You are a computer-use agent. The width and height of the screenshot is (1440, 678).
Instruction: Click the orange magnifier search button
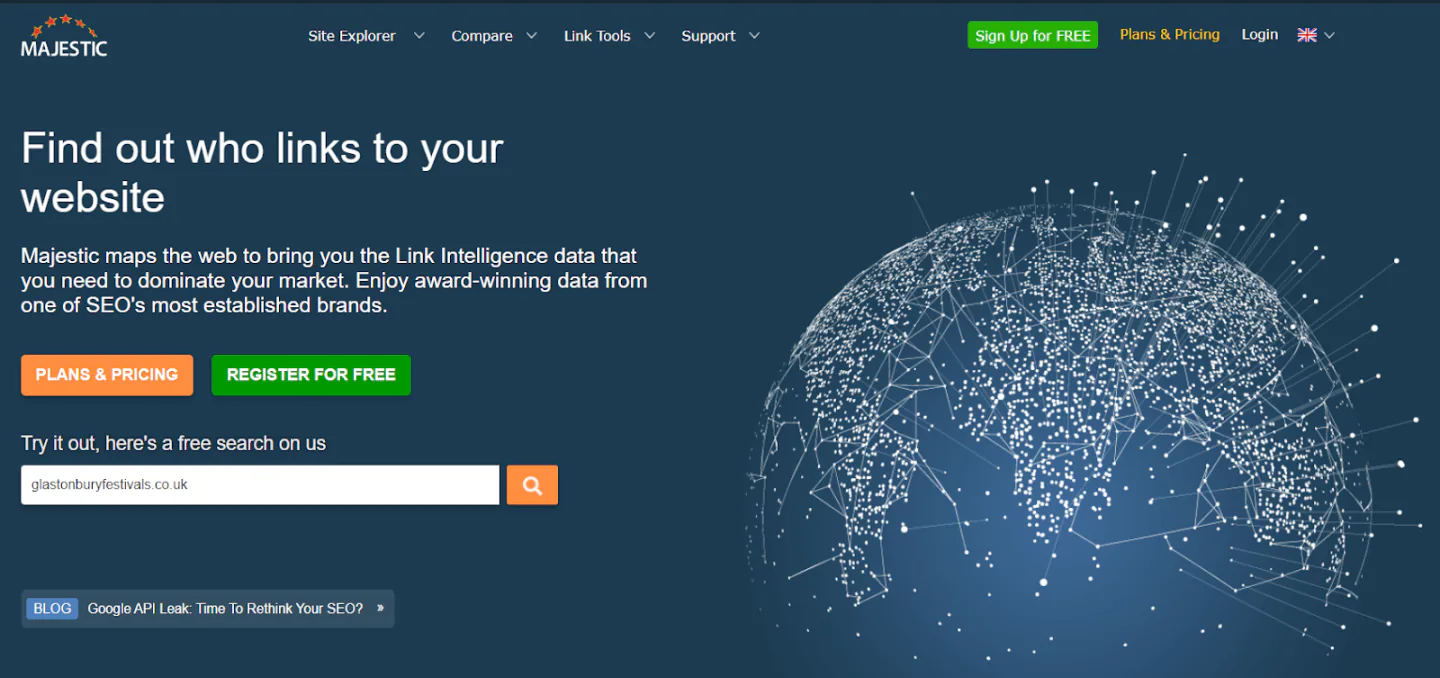(532, 485)
